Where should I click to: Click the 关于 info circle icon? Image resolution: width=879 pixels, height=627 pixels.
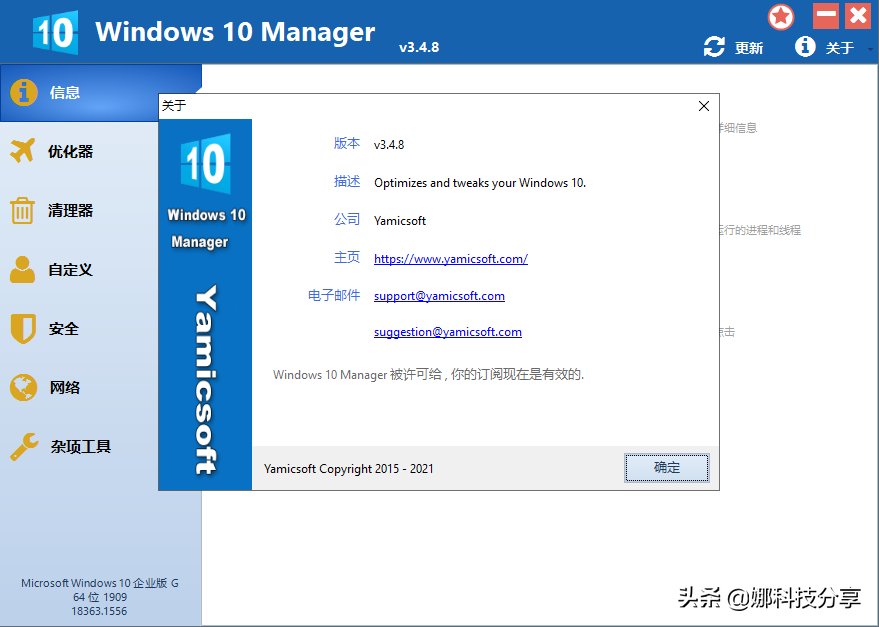tap(805, 47)
